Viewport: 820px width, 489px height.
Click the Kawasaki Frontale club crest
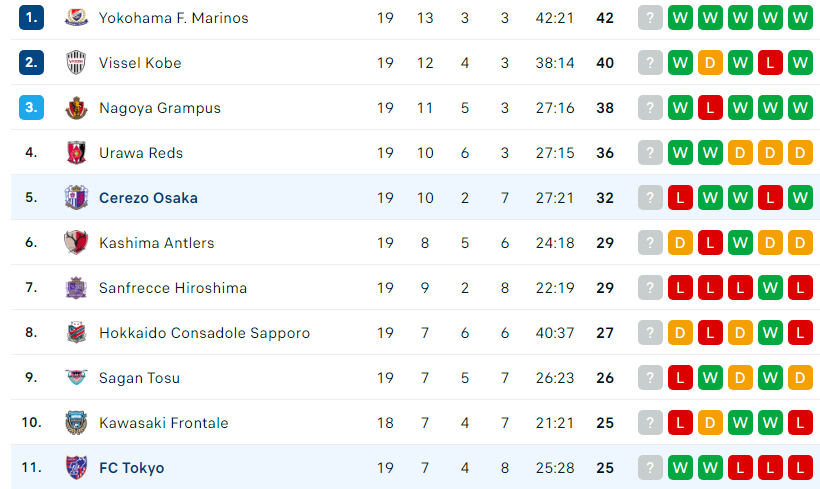click(76, 423)
